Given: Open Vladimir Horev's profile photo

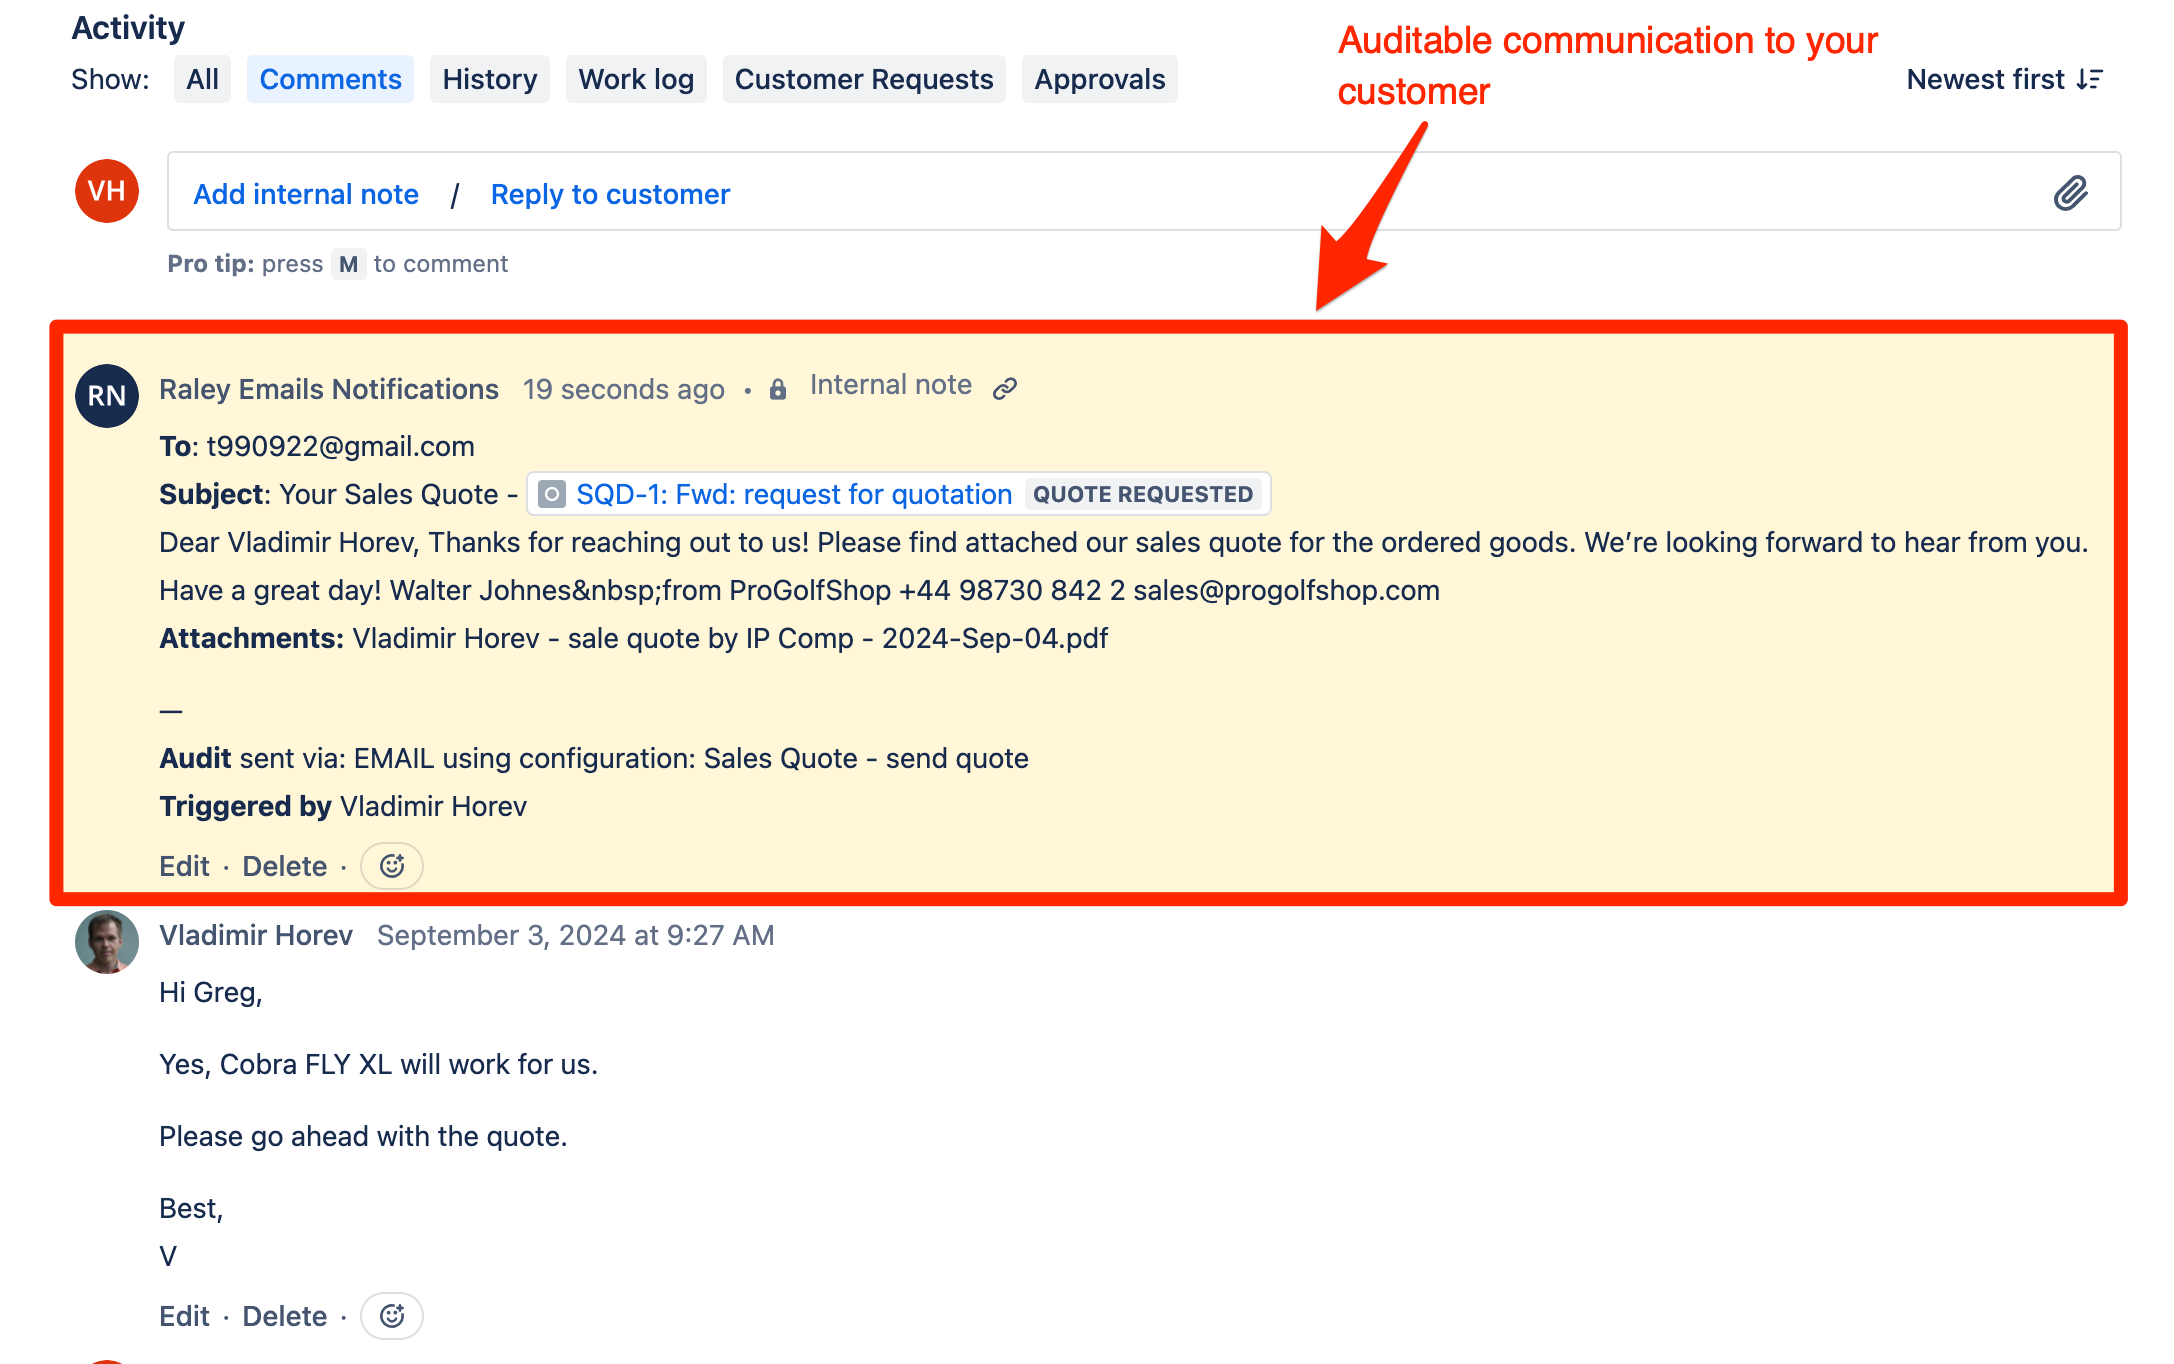Looking at the screenshot, I should click(106, 941).
